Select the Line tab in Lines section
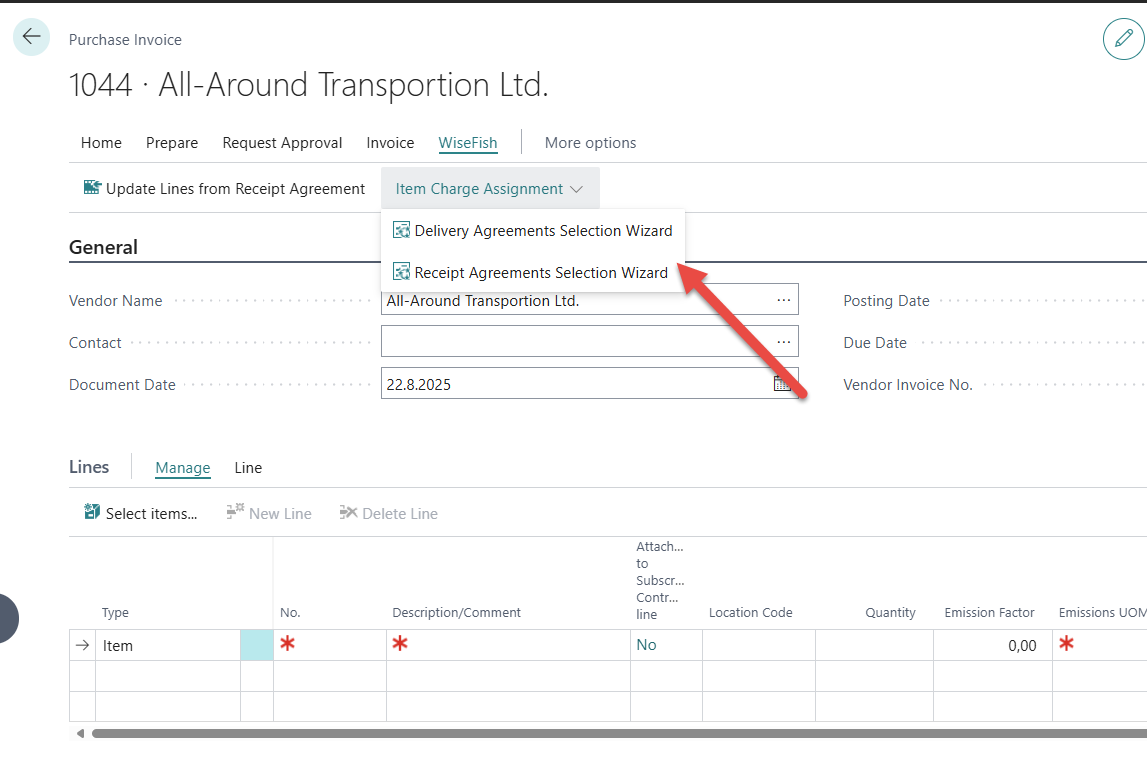 [x=248, y=468]
